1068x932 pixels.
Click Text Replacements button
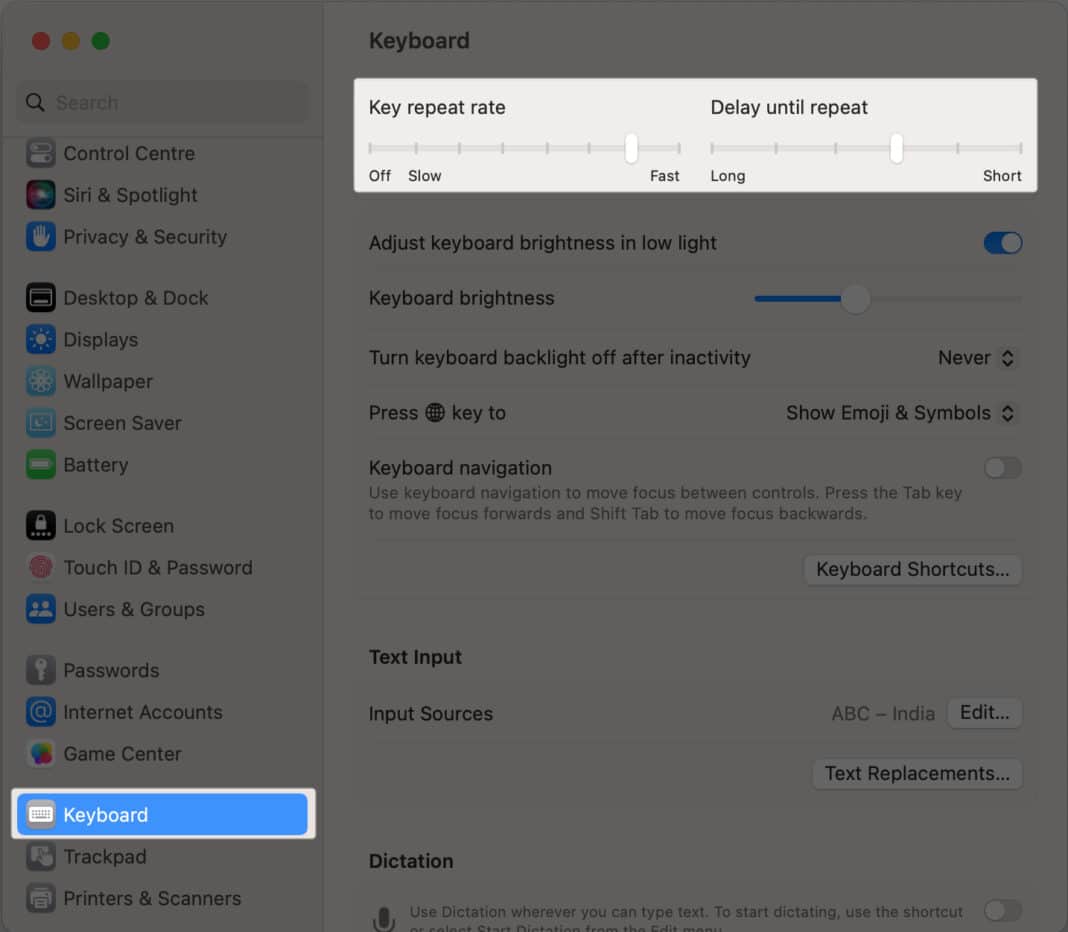click(916, 773)
